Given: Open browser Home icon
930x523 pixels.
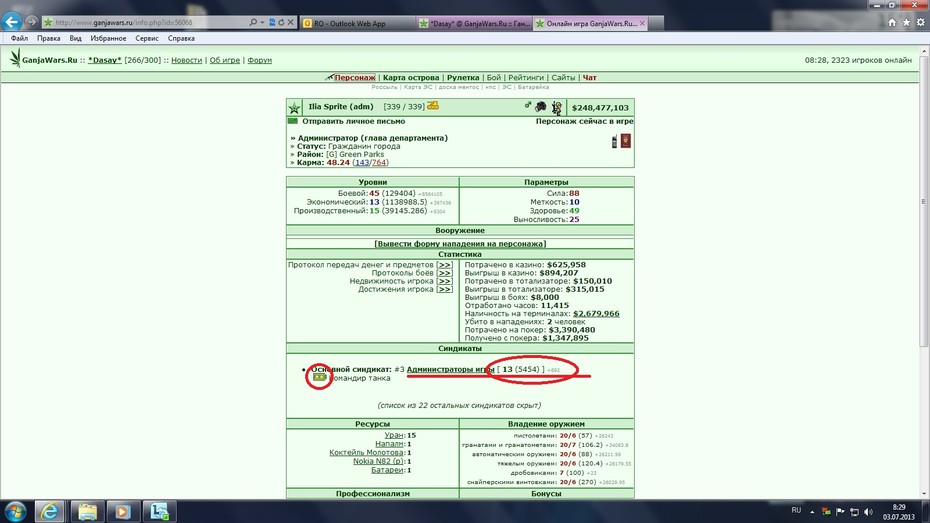Looking at the screenshot, I should tap(892, 22).
